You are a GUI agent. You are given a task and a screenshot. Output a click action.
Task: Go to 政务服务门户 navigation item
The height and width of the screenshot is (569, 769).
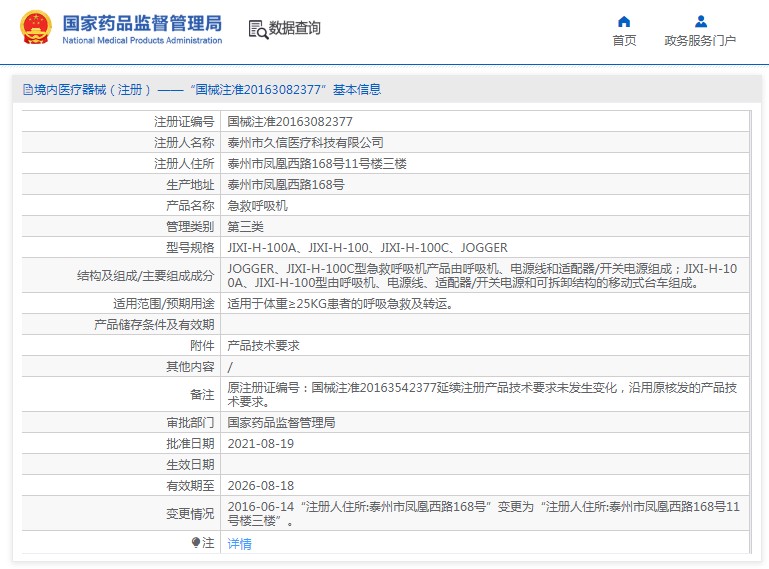pyautogui.click(x=700, y=41)
